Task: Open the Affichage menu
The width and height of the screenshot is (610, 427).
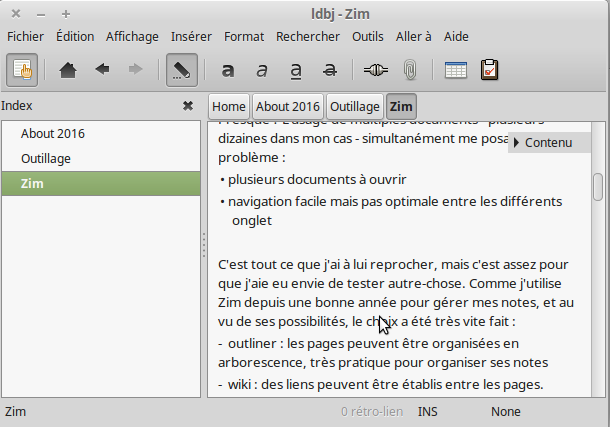Action: [132, 37]
